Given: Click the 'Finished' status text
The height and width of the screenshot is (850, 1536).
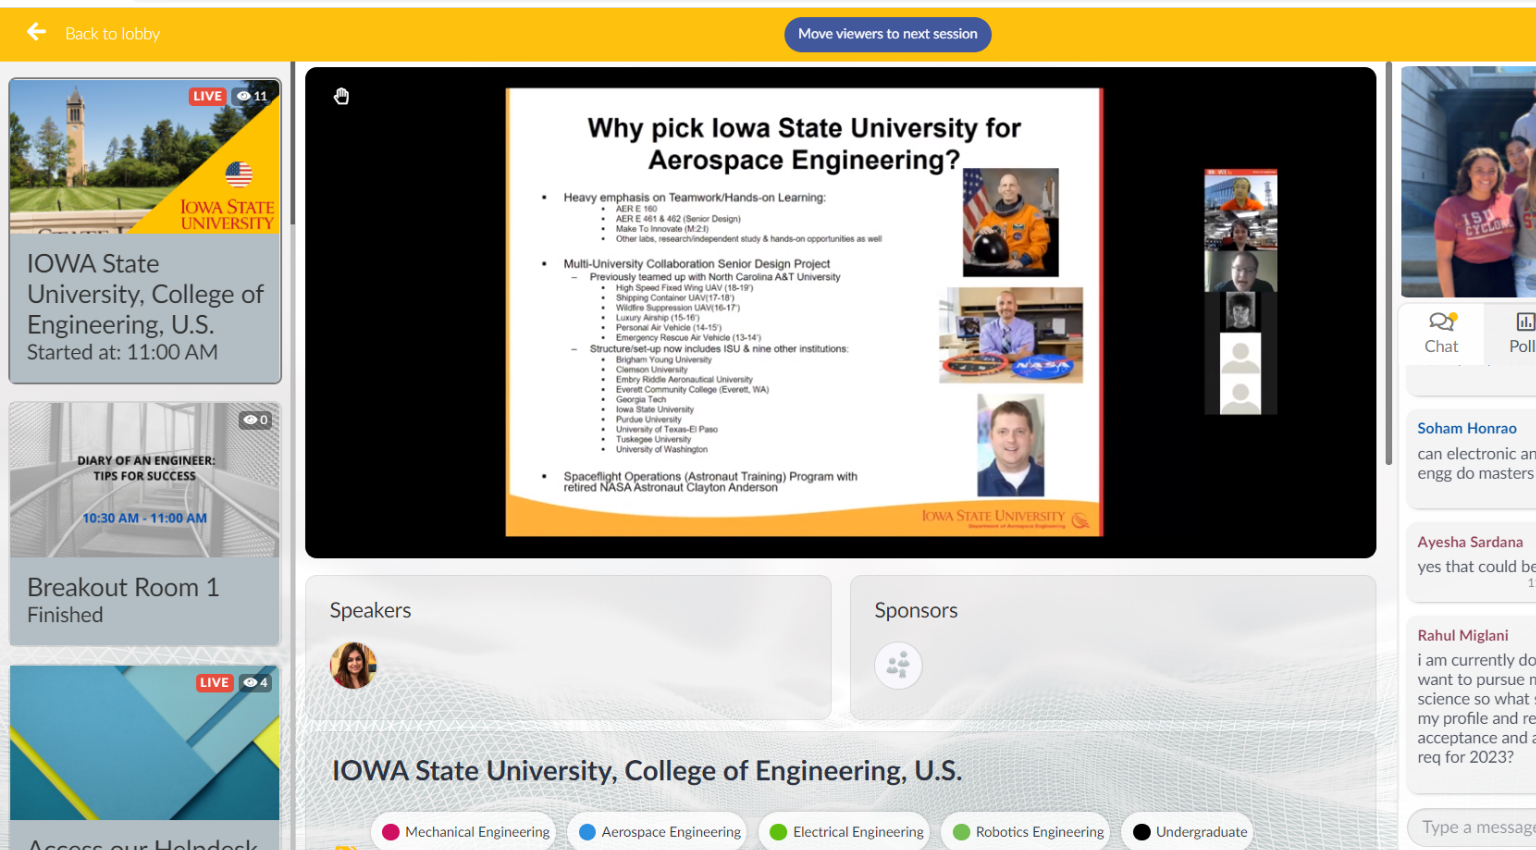Looking at the screenshot, I should (65, 615).
